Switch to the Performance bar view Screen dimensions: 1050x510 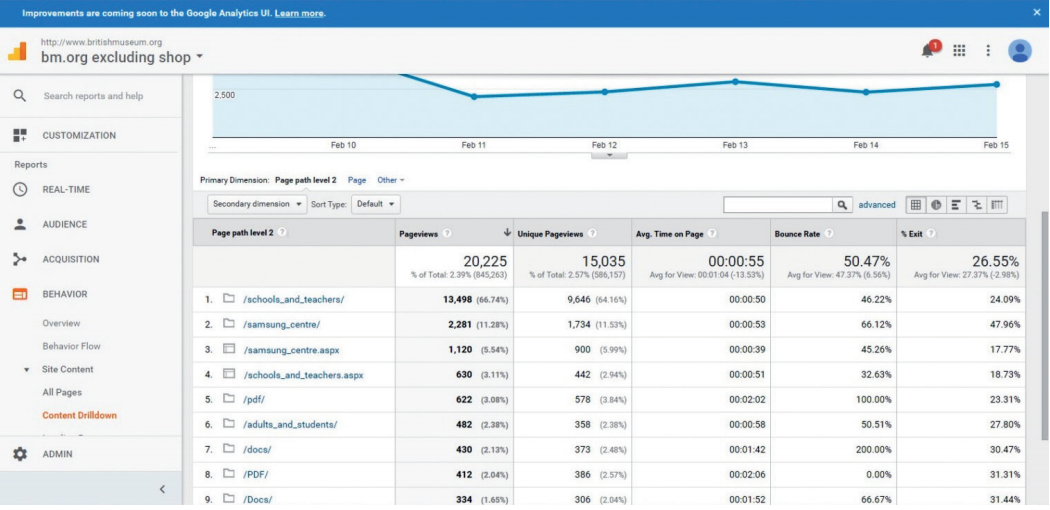point(956,205)
